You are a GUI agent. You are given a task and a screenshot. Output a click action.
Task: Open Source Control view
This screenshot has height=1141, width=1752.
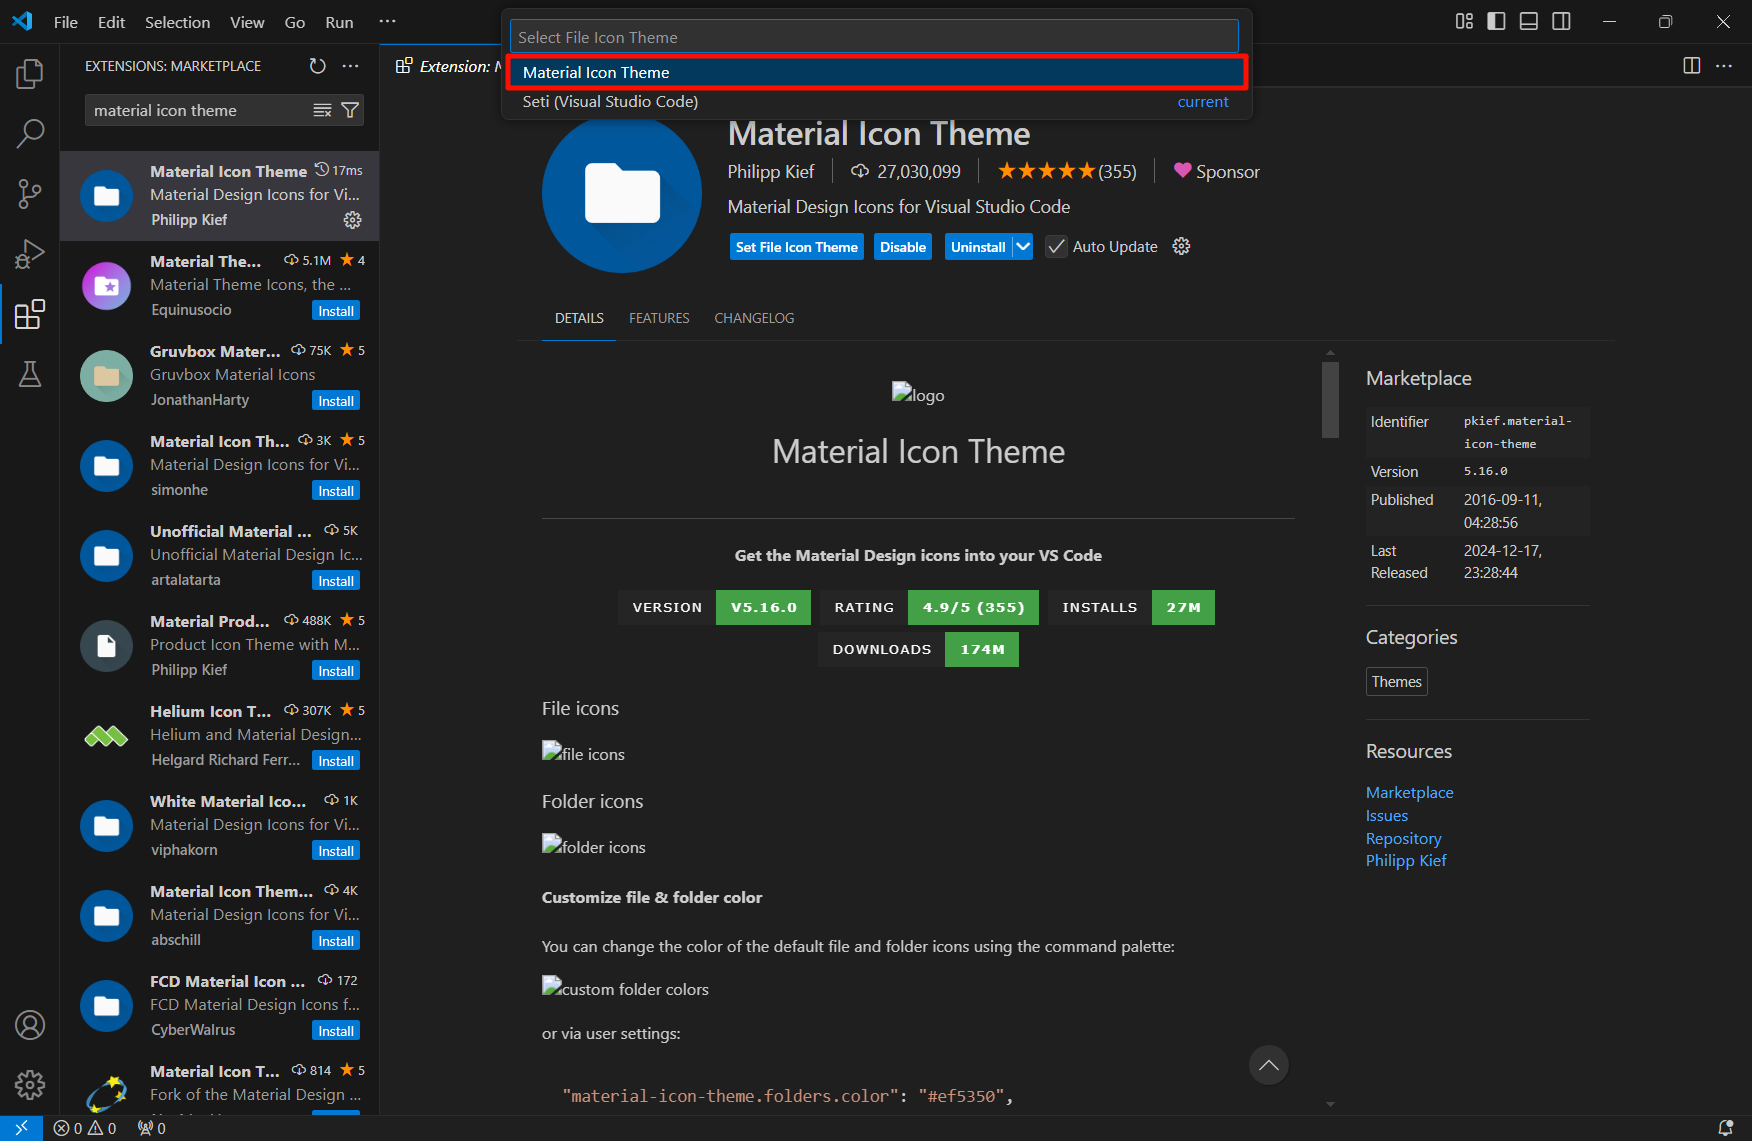pos(30,194)
